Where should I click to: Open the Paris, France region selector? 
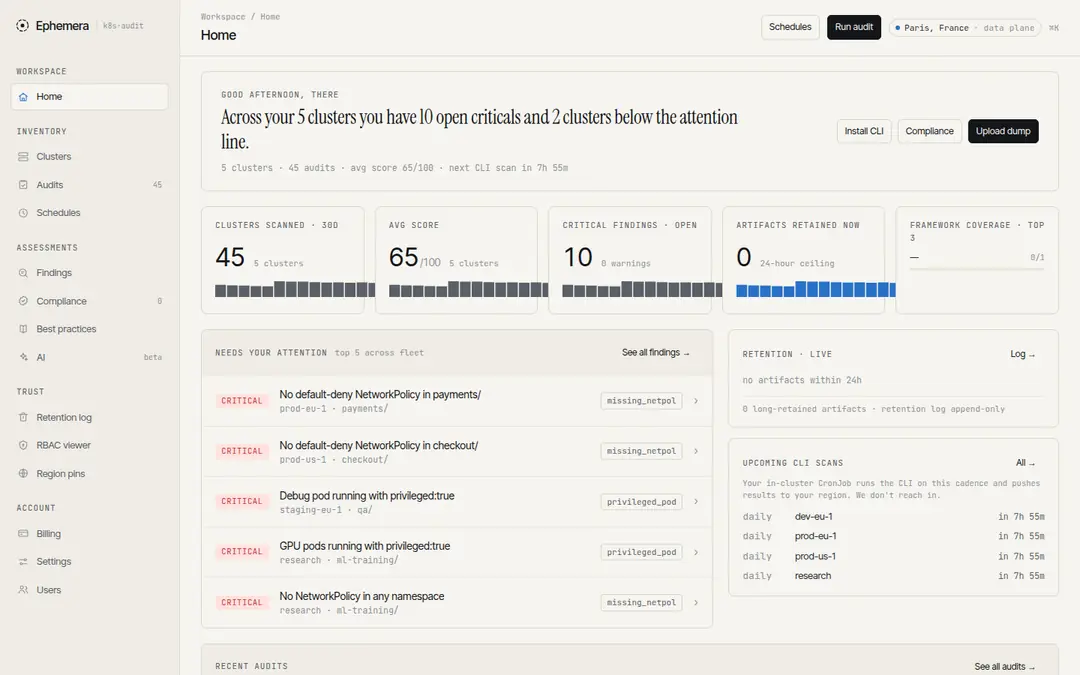964,28
